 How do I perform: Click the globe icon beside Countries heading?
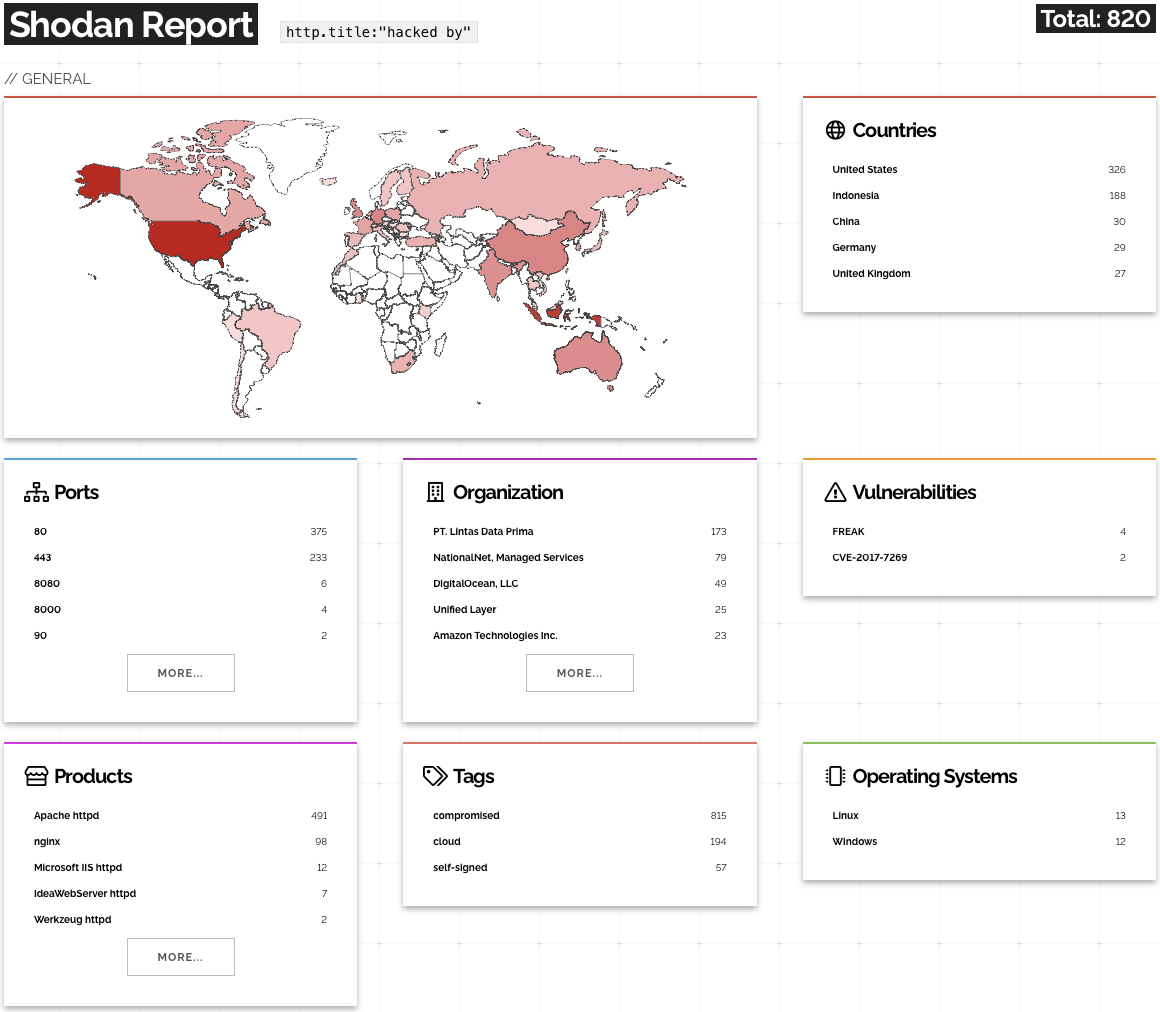(x=833, y=130)
